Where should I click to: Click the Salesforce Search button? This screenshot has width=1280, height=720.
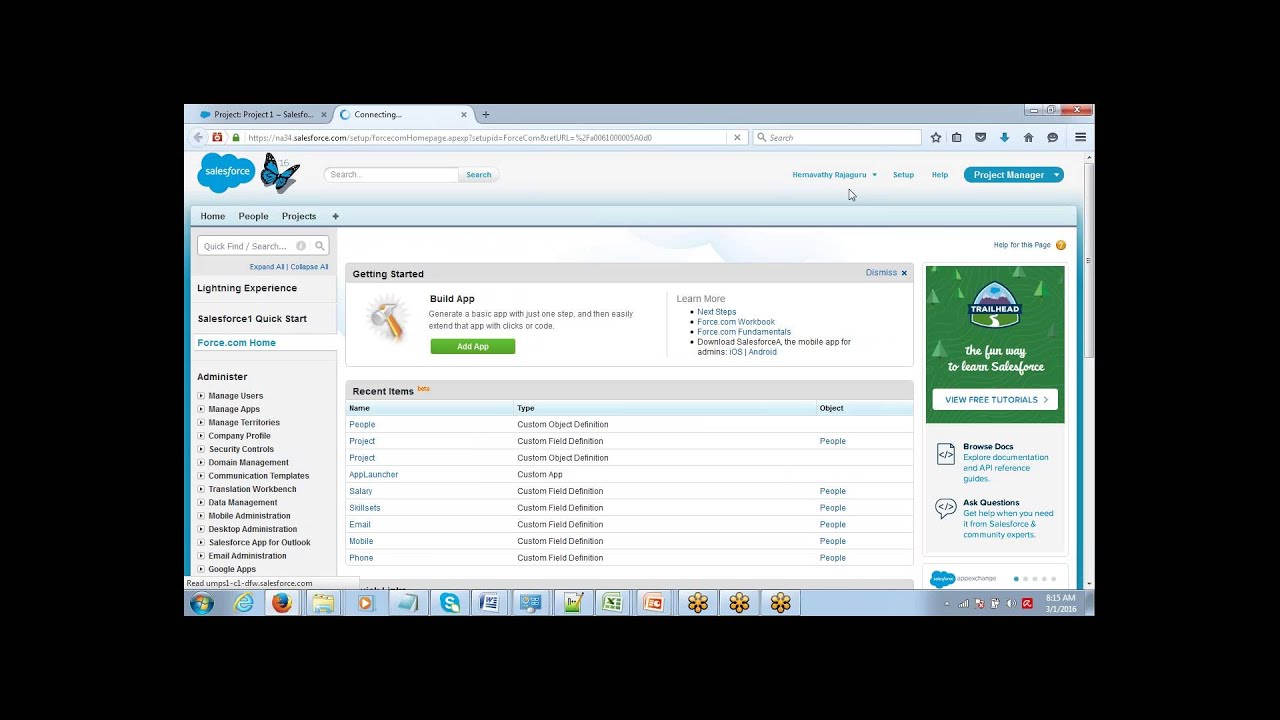479,175
